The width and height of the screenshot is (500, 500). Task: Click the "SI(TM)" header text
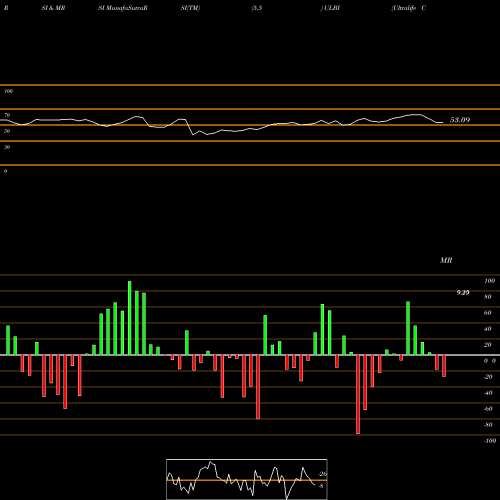[190, 8]
